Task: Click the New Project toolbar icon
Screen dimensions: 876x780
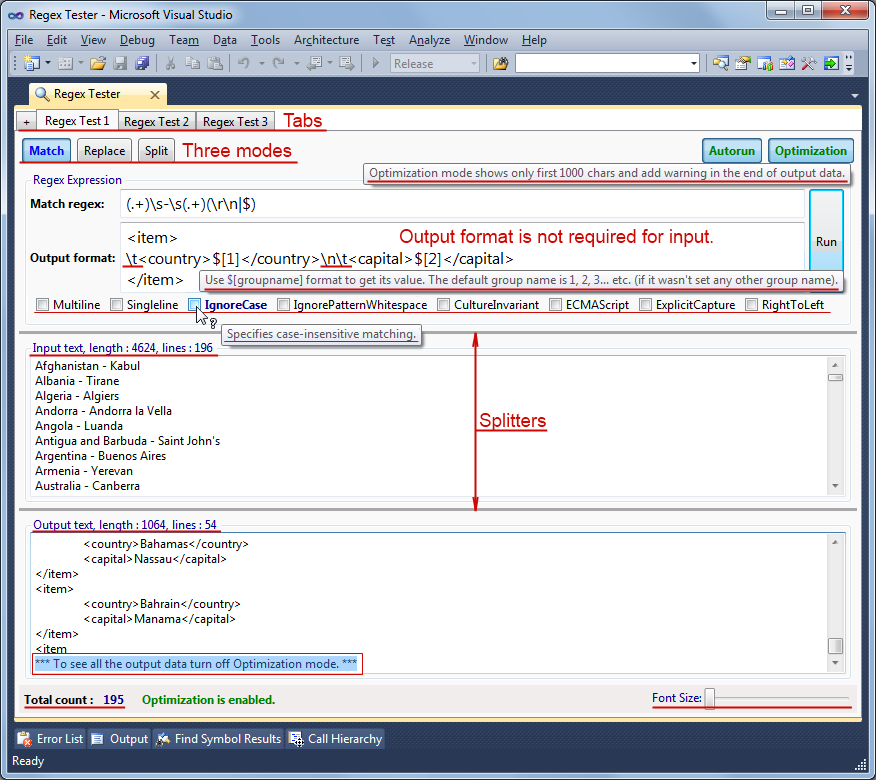Action: click(31, 63)
